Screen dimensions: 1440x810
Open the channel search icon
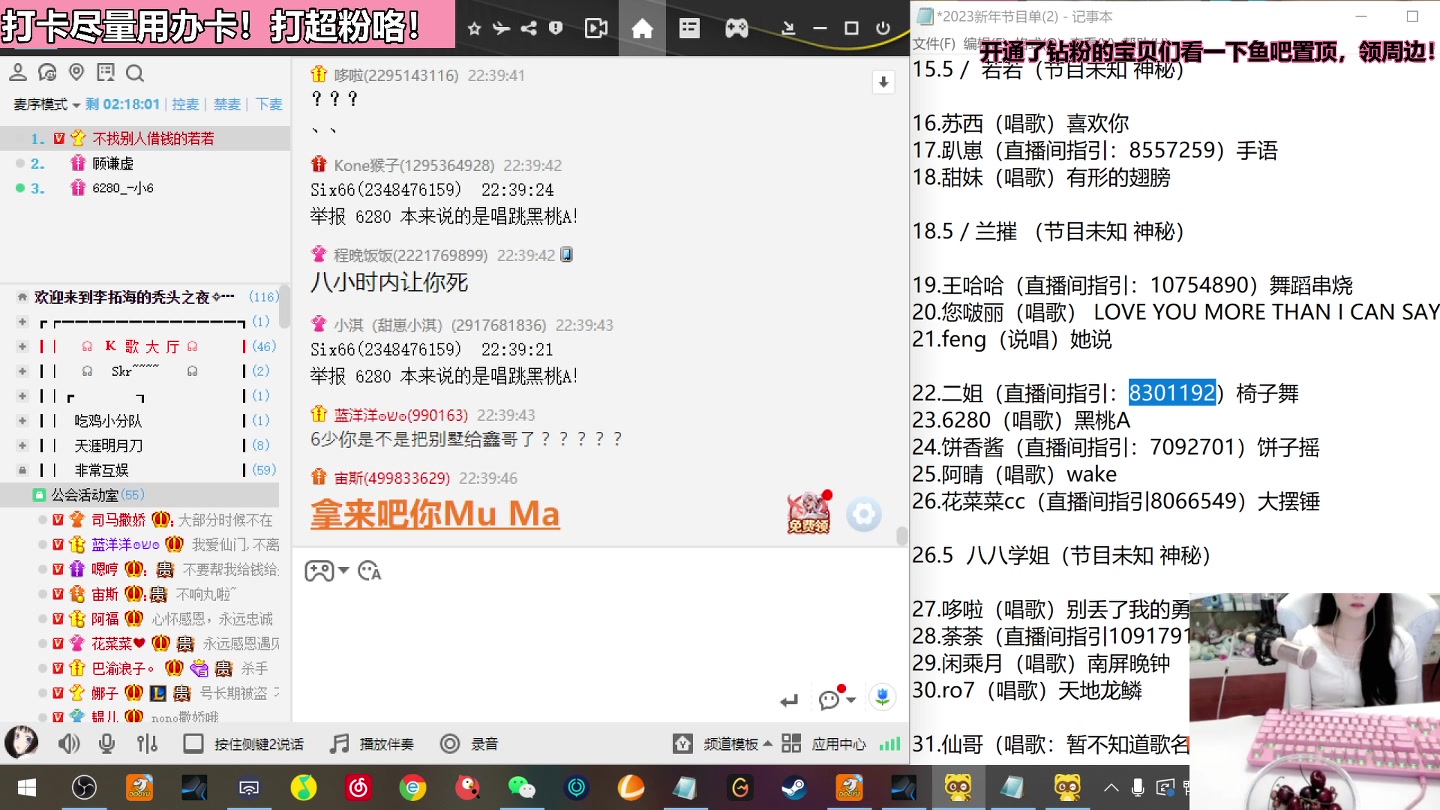[133, 72]
